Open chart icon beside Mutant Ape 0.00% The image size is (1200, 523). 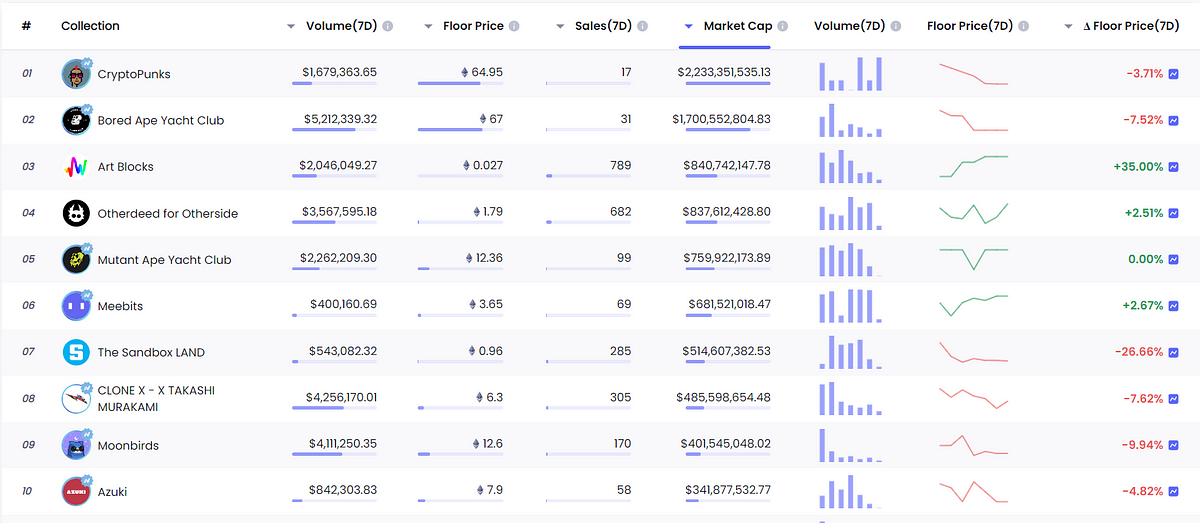(x=1173, y=259)
